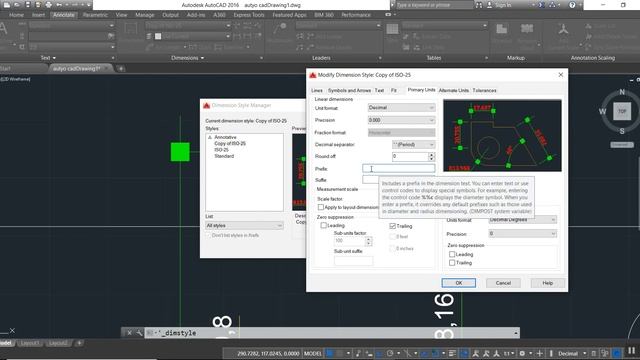Click the Round off spinner arrows
Image resolution: width=640 pixels, height=360 pixels.
click(x=431, y=156)
